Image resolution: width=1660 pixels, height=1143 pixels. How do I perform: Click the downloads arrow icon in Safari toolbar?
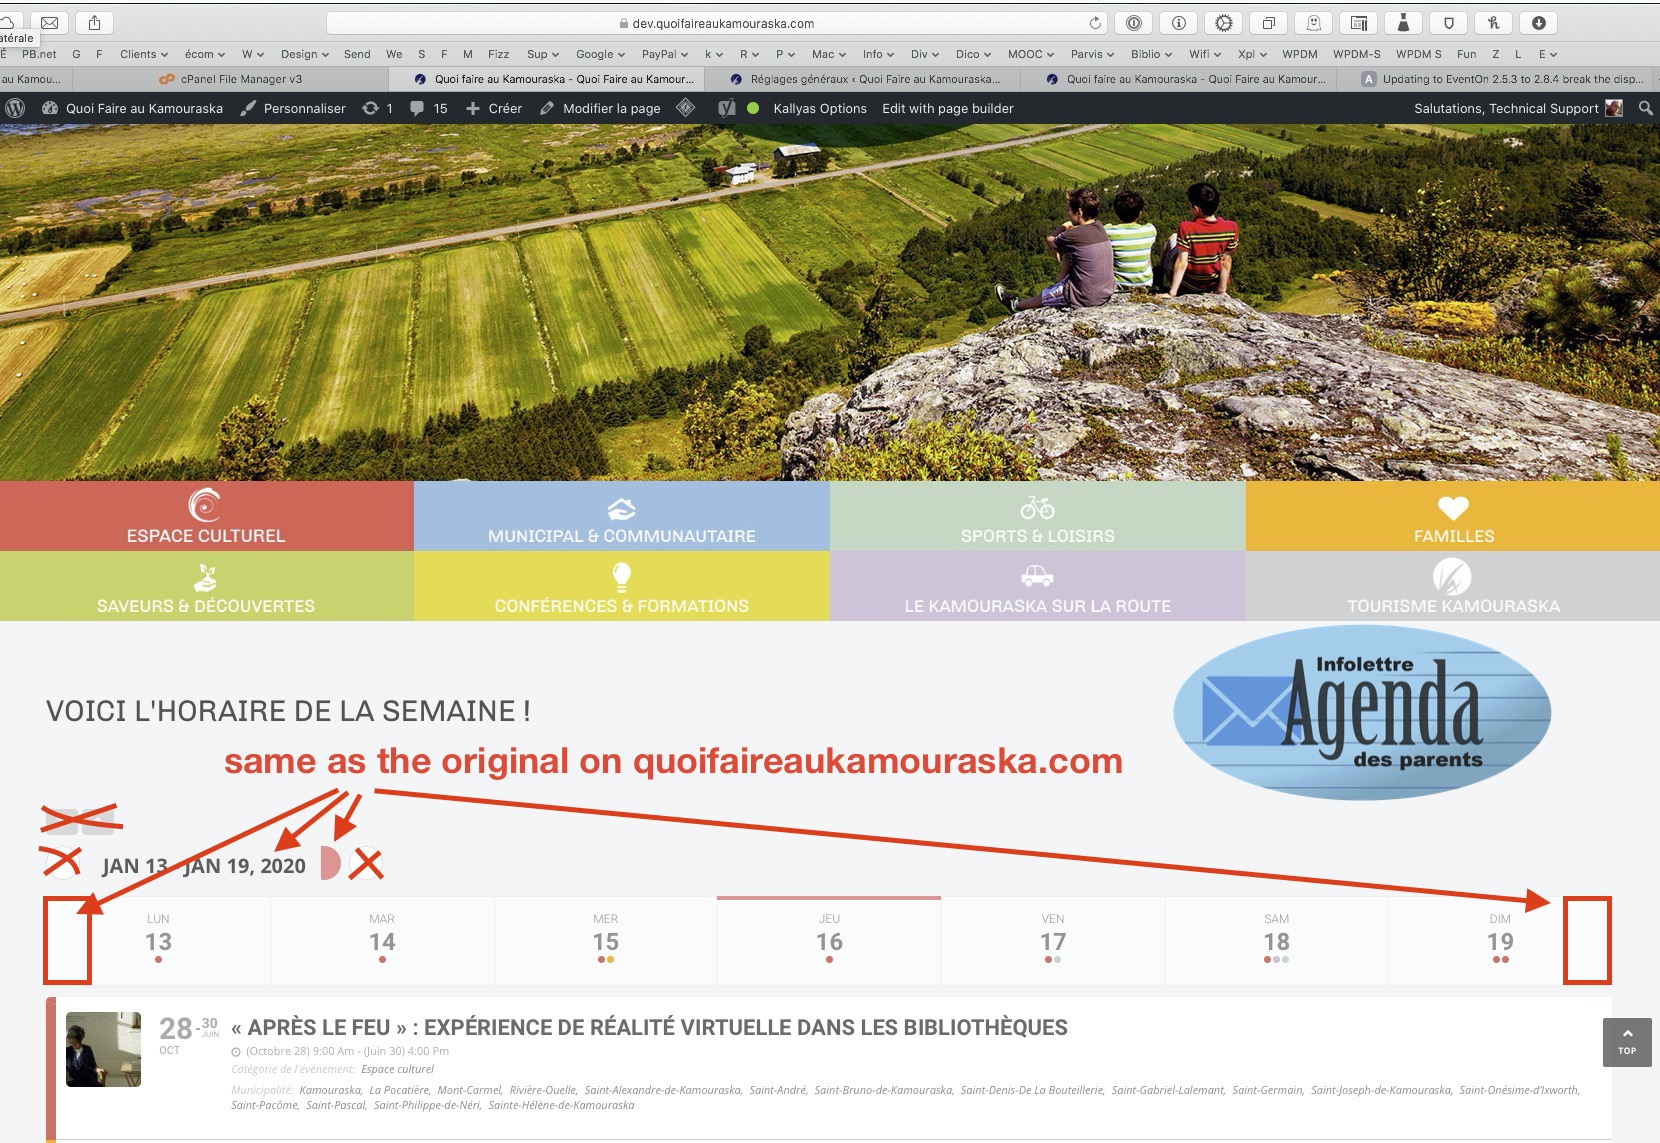point(1538,23)
